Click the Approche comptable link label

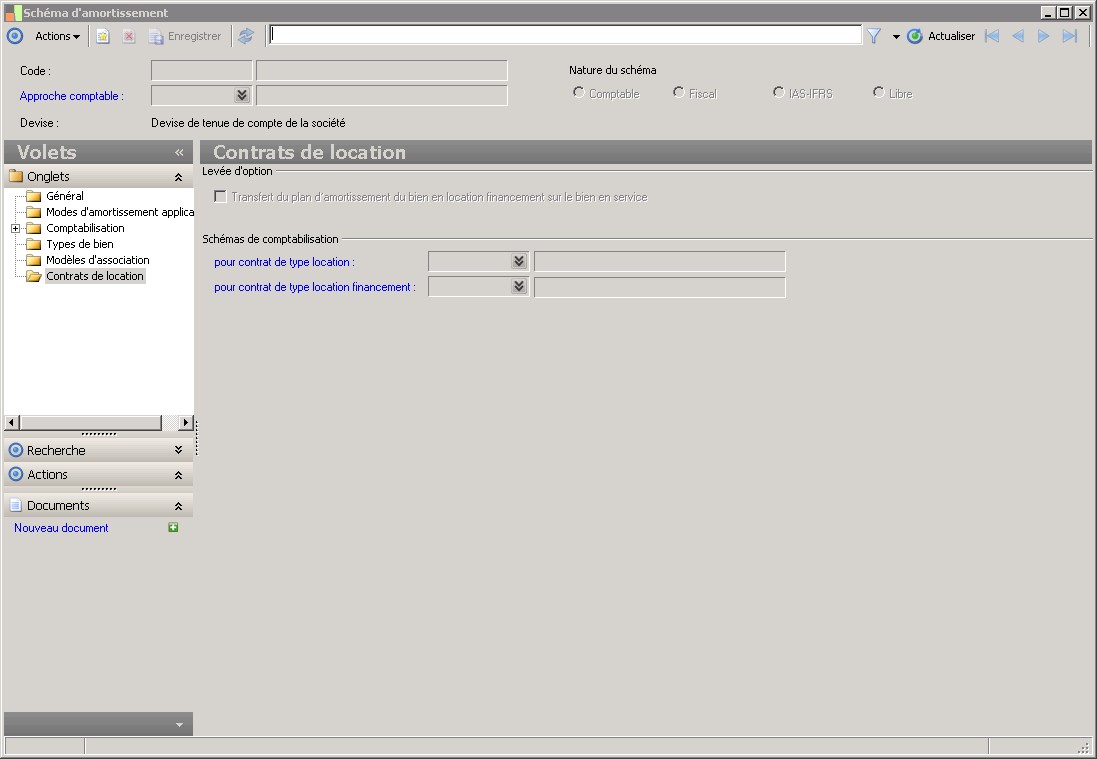(72, 97)
